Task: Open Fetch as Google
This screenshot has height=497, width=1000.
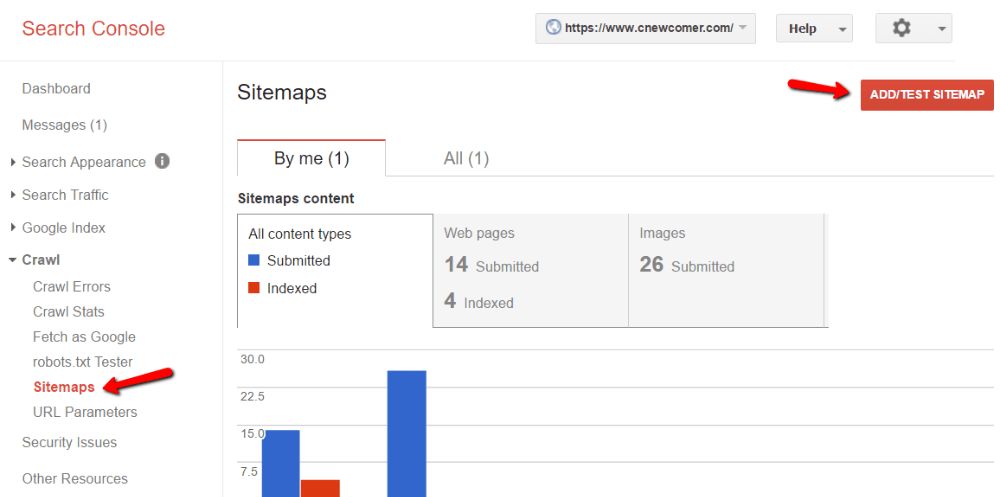Action: click(84, 337)
